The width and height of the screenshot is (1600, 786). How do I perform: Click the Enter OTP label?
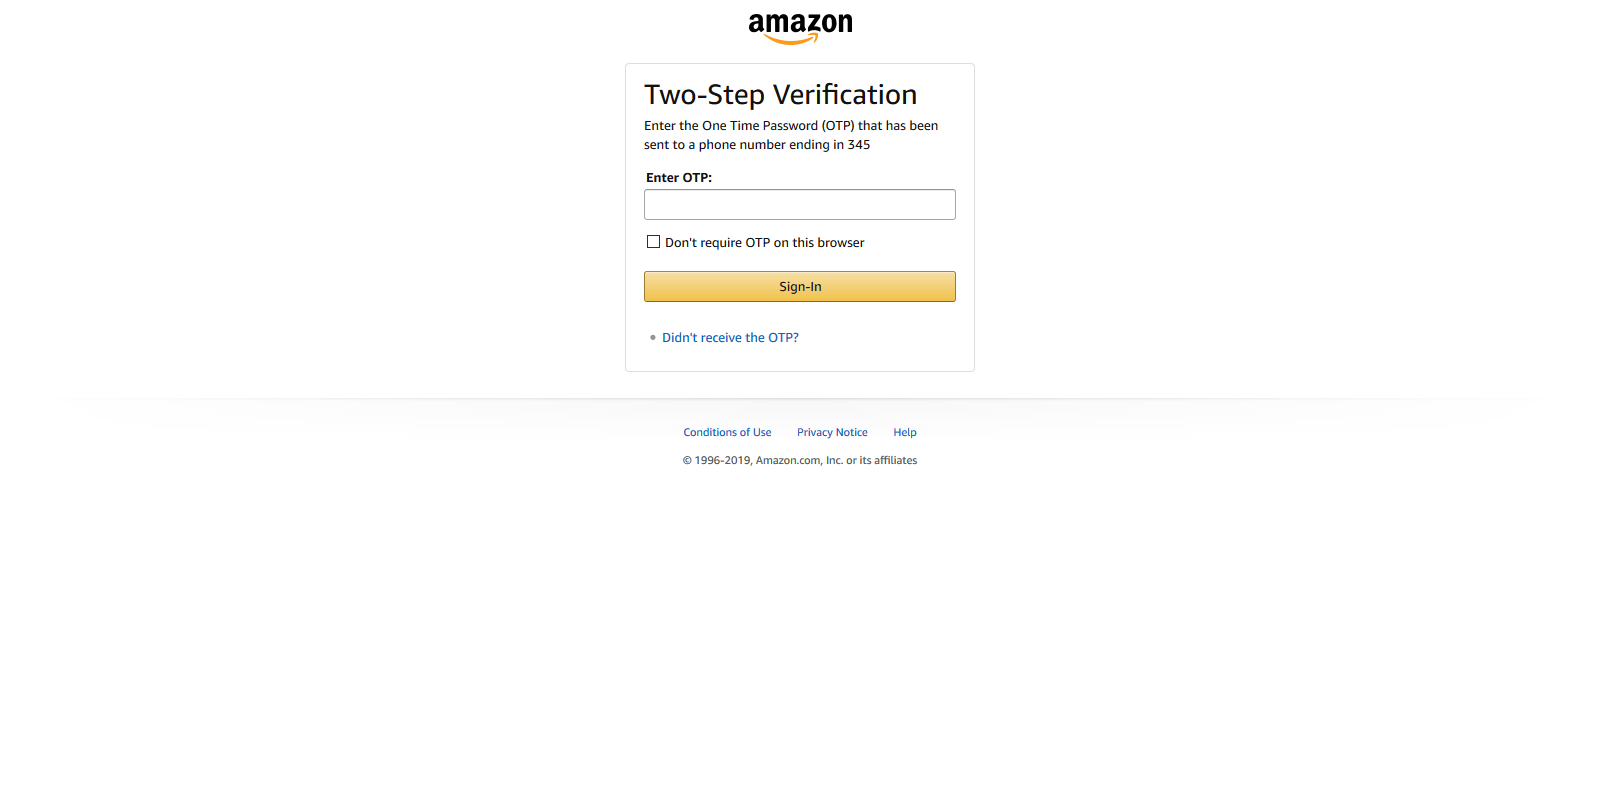point(678,177)
